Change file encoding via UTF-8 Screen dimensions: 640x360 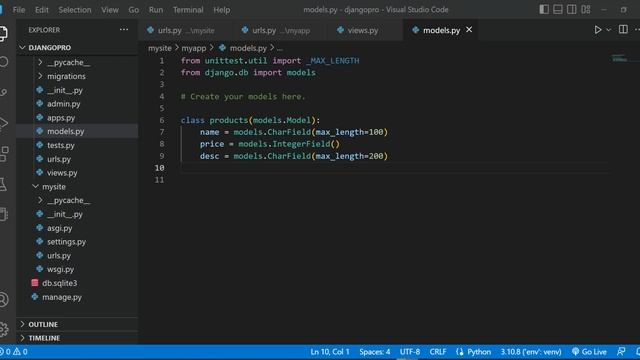[x=410, y=352]
